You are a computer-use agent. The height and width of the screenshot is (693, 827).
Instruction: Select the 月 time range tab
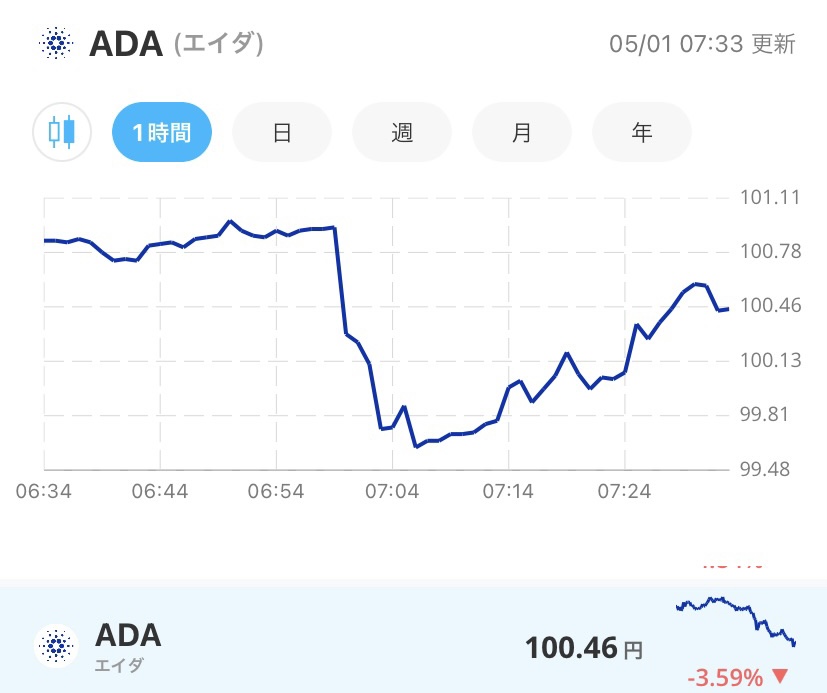[x=521, y=131]
